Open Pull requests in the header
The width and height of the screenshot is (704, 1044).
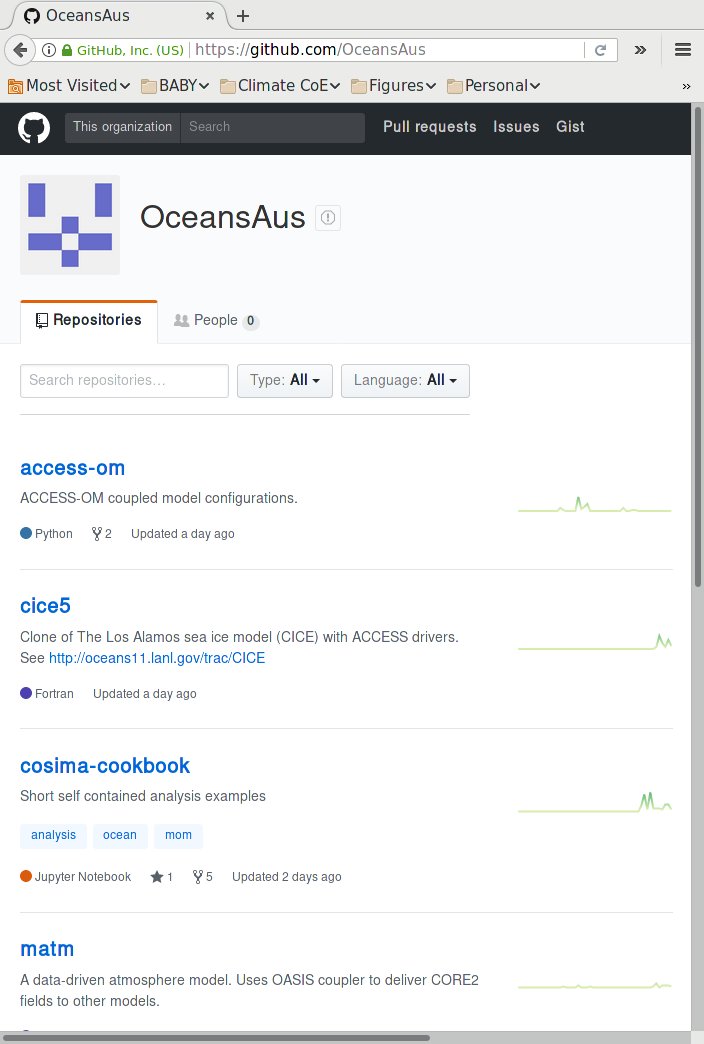tap(430, 127)
